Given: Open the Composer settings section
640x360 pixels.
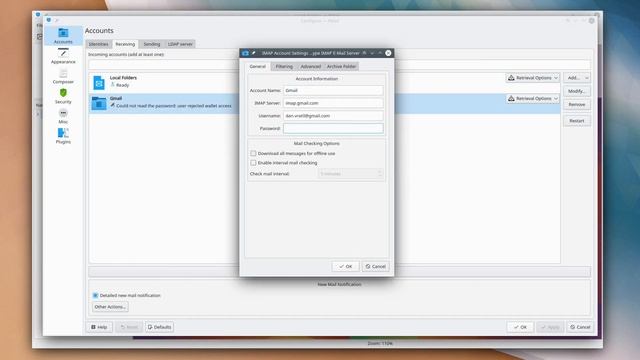Looking at the screenshot, I should [x=63, y=76].
